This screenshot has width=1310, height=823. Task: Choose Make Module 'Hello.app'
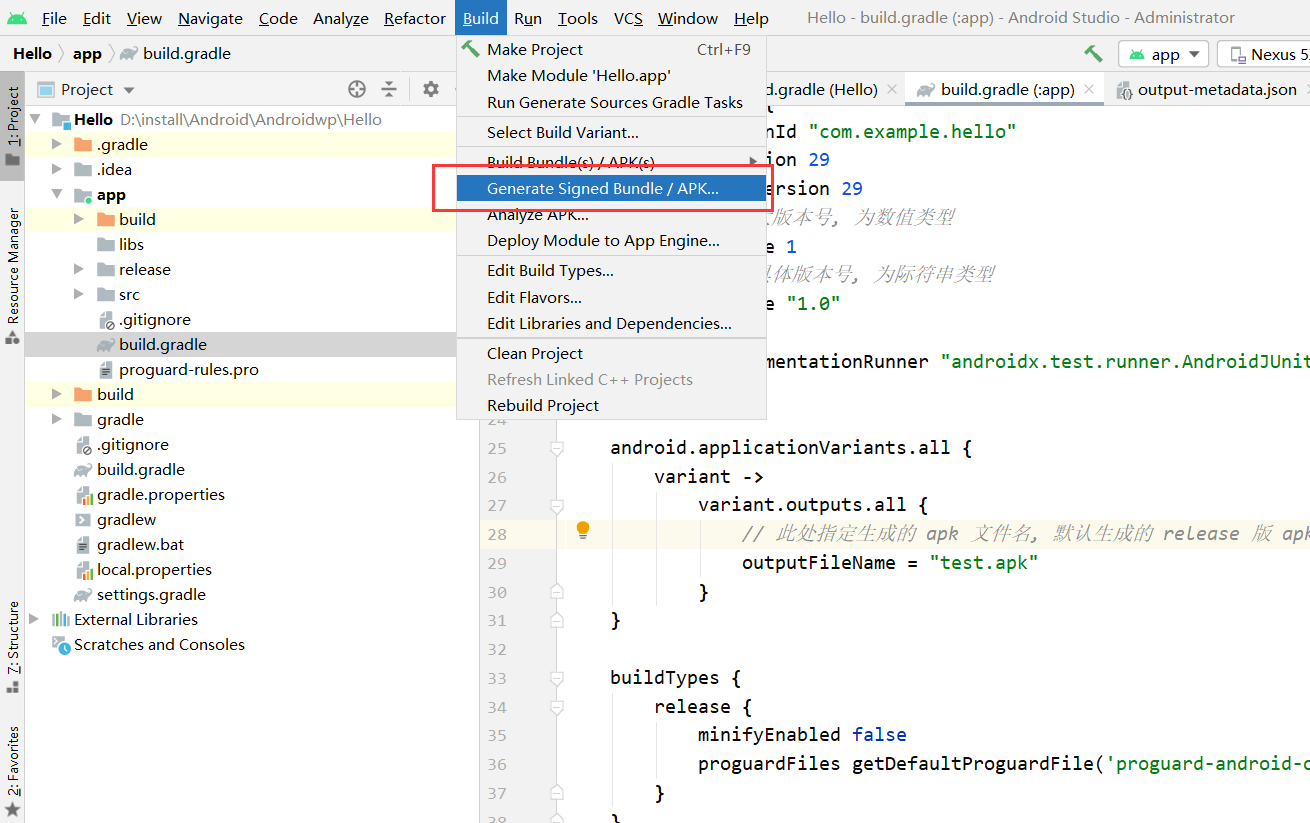pyautogui.click(x=611, y=75)
